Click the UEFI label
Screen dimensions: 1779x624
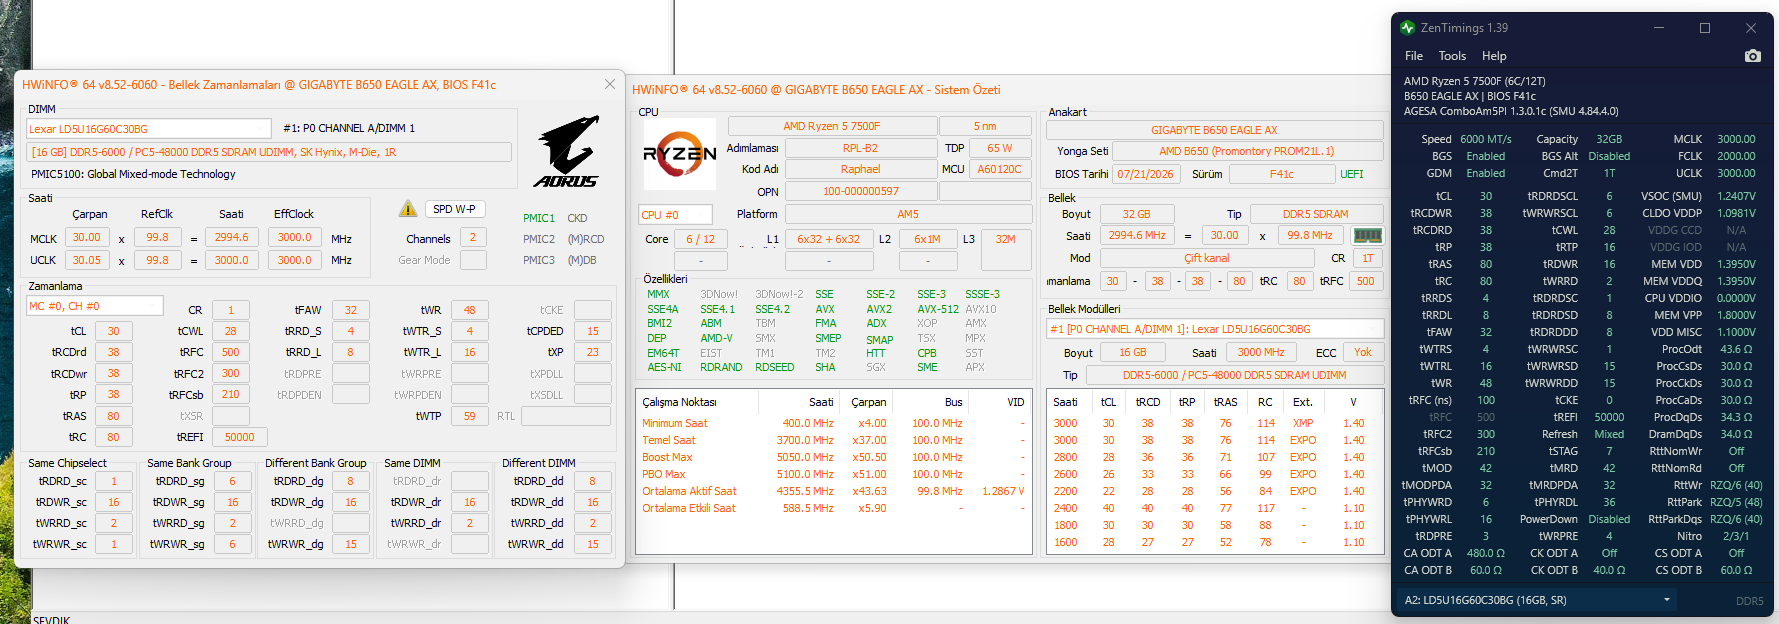(1351, 174)
